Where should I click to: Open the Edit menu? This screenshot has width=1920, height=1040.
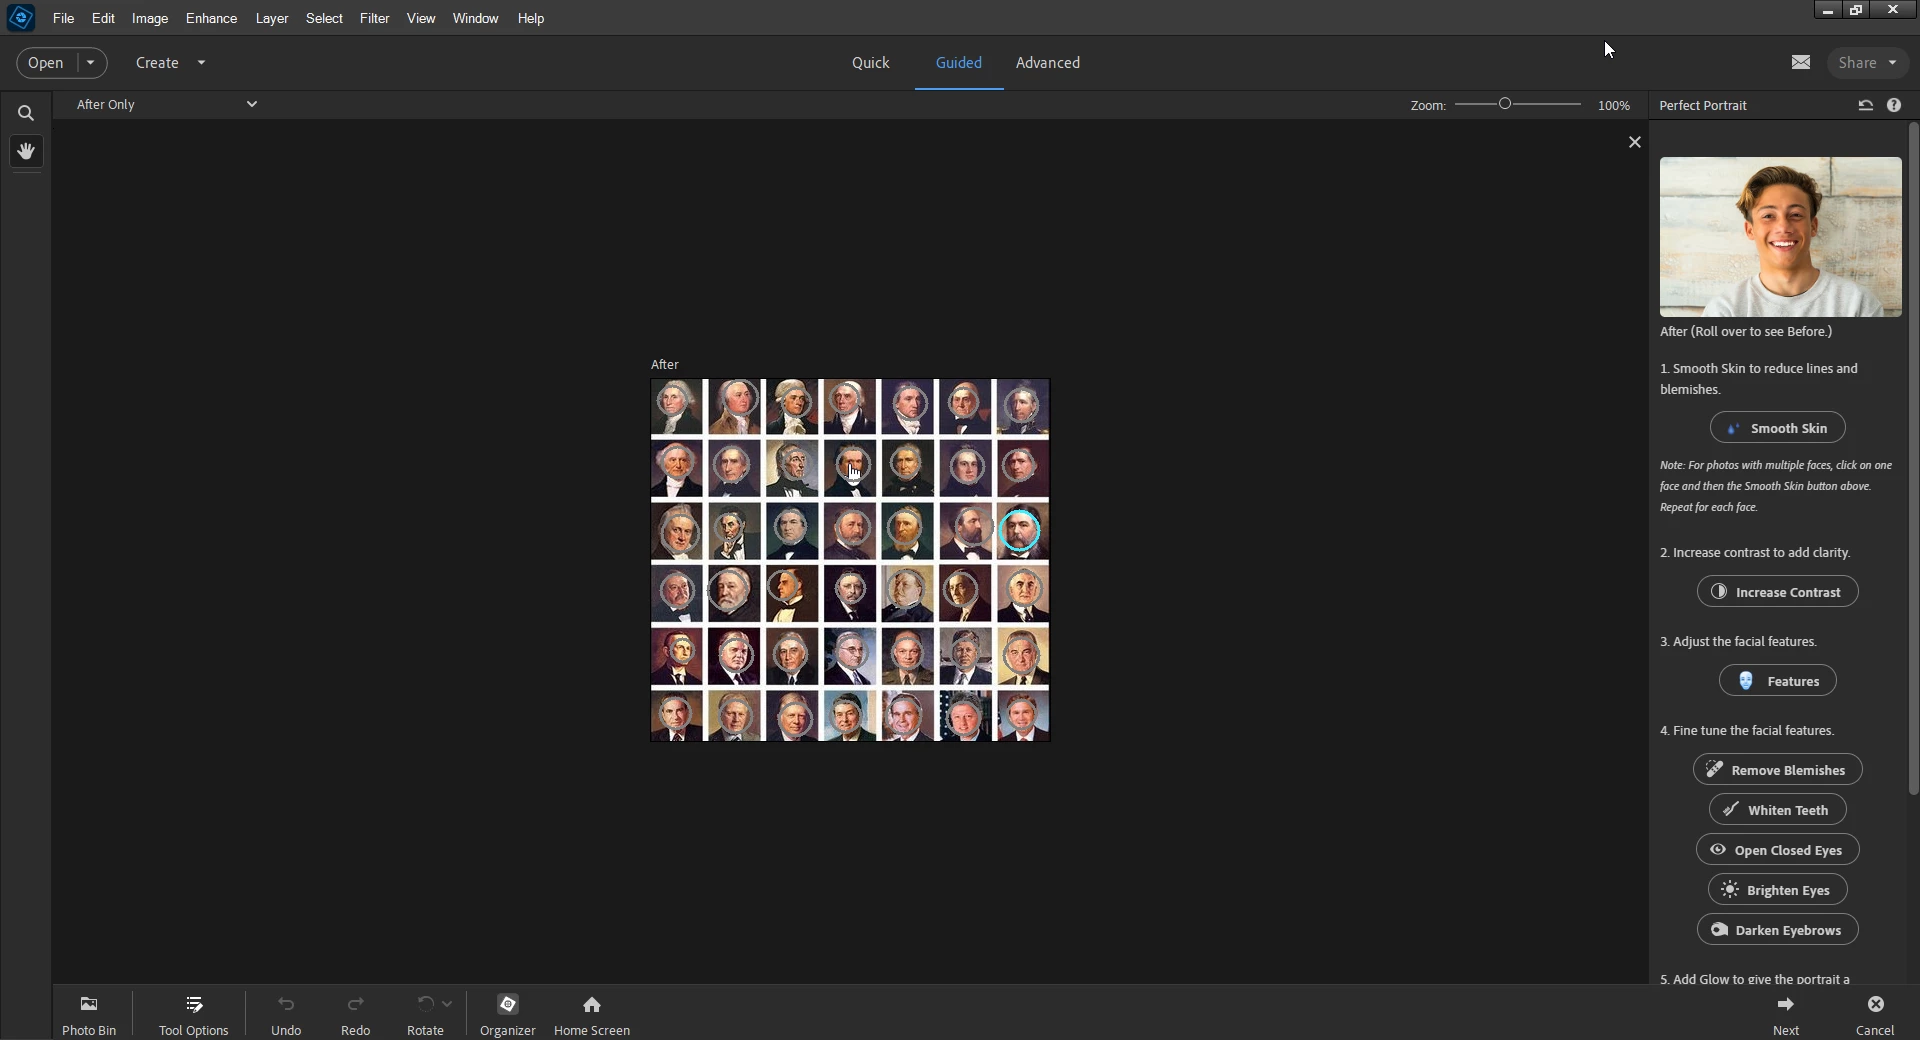point(103,18)
